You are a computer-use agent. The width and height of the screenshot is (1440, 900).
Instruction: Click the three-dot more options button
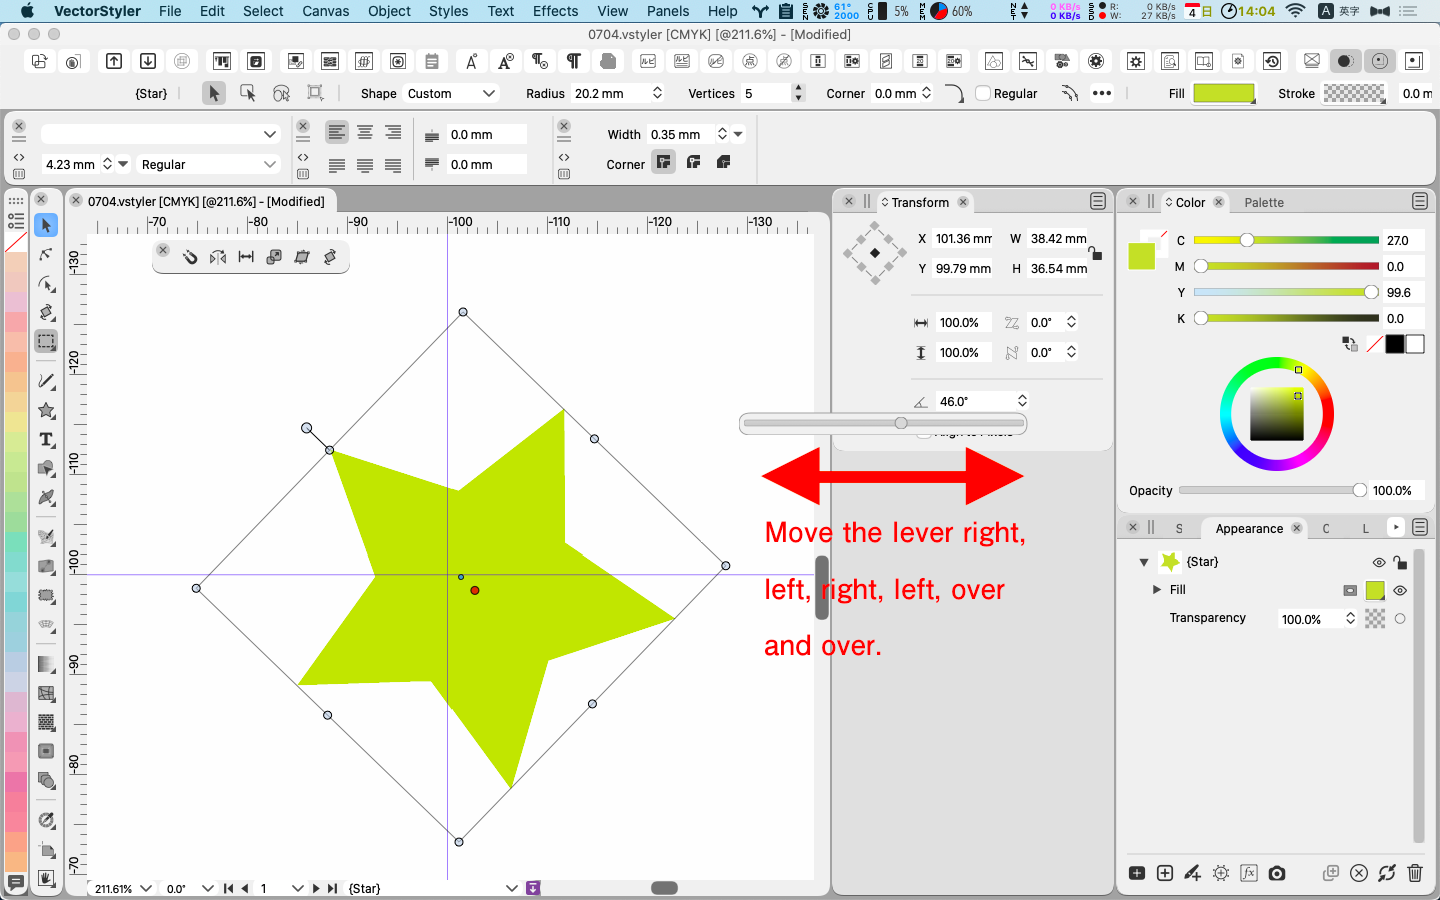coord(1102,93)
